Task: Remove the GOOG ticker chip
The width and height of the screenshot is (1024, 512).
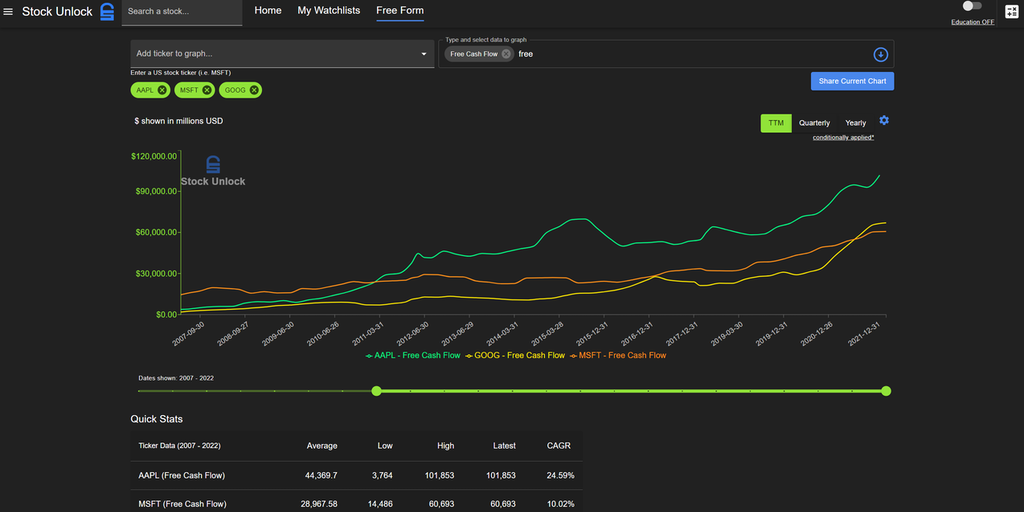Action: tap(254, 90)
